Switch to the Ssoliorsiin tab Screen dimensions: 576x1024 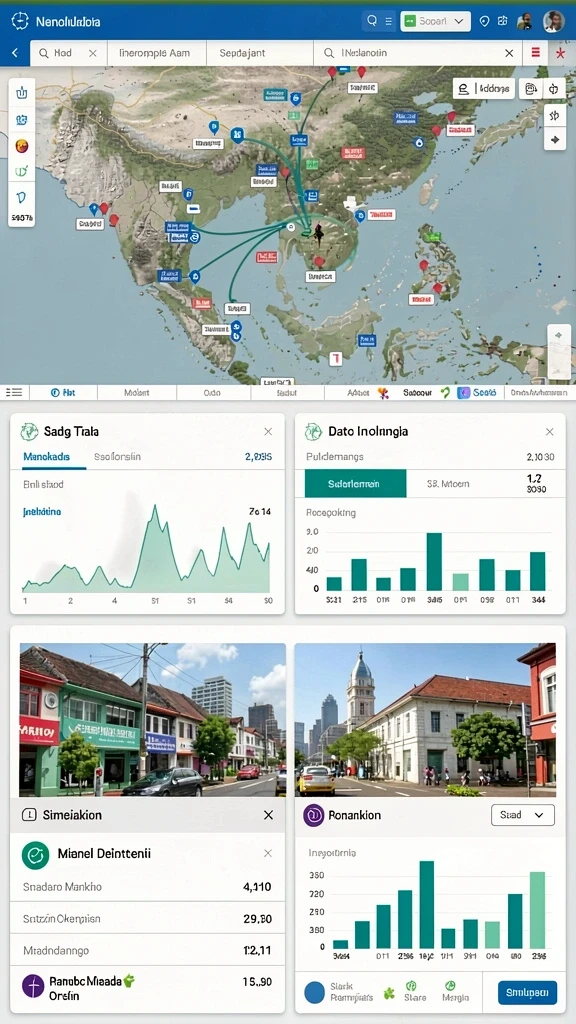point(118,456)
